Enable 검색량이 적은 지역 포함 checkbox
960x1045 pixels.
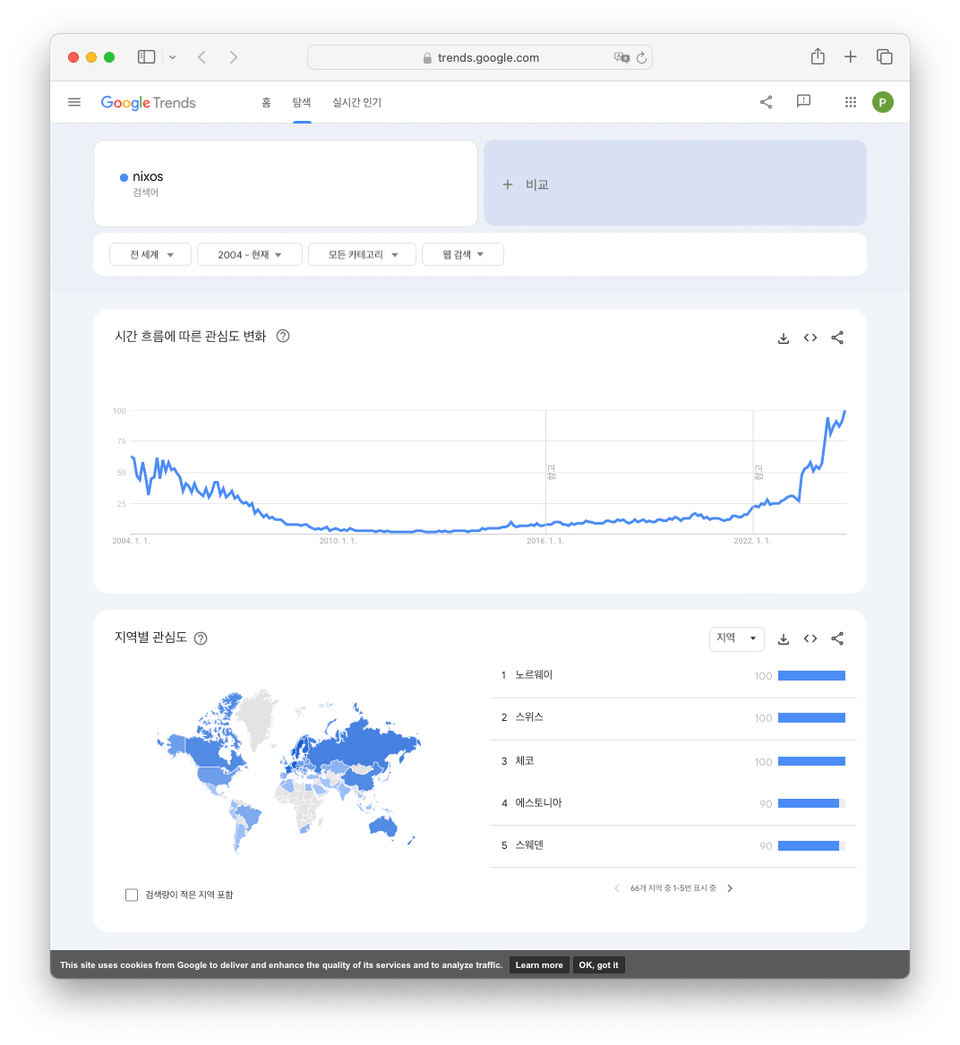point(131,894)
